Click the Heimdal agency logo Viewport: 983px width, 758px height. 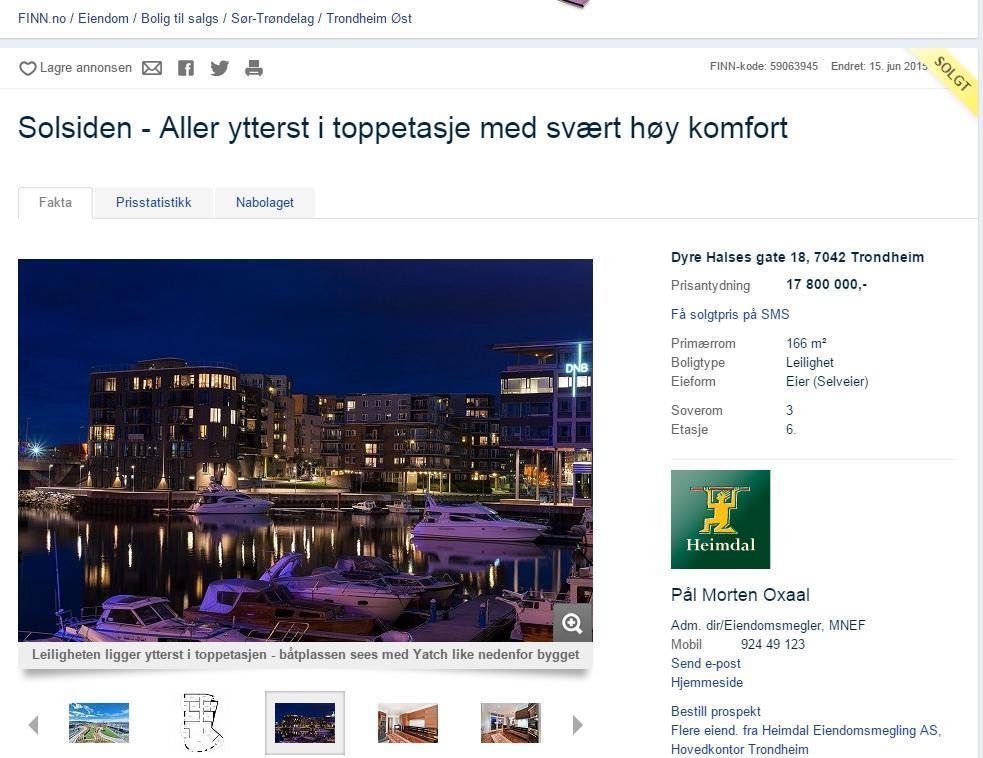click(720, 519)
